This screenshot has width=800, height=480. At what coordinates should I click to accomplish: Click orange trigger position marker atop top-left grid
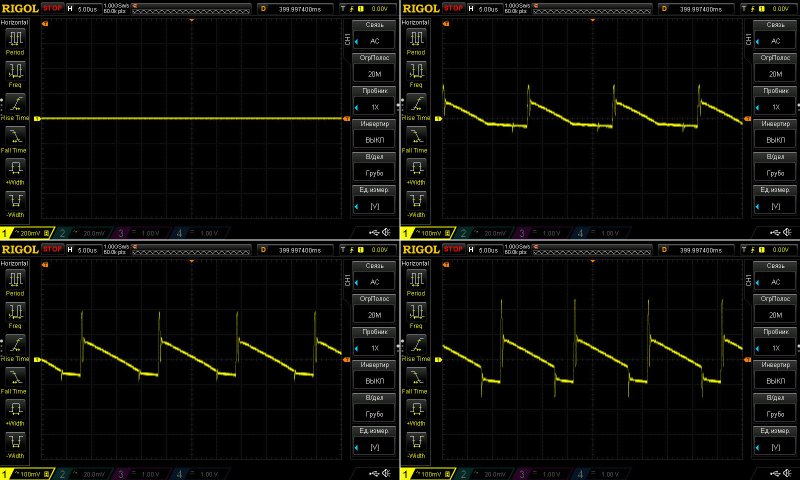tap(192, 20)
